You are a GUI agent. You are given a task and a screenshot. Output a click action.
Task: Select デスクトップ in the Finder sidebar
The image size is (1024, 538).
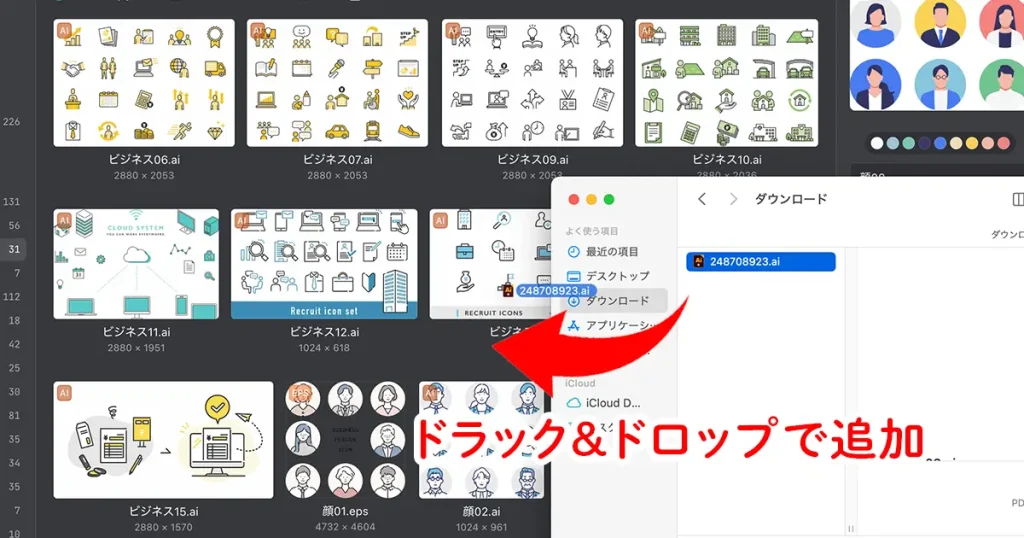pyautogui.click(x=616, y=276)
